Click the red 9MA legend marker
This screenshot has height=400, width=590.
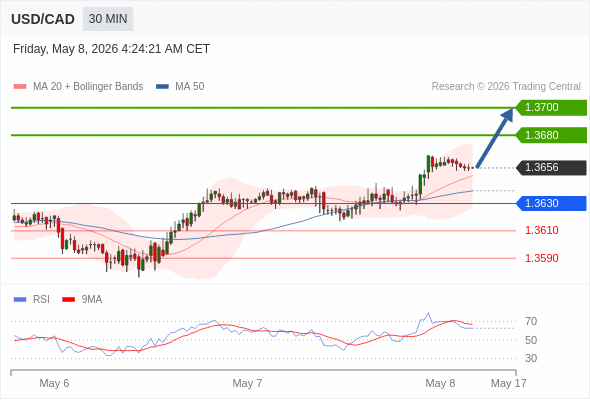coord(68,300)
